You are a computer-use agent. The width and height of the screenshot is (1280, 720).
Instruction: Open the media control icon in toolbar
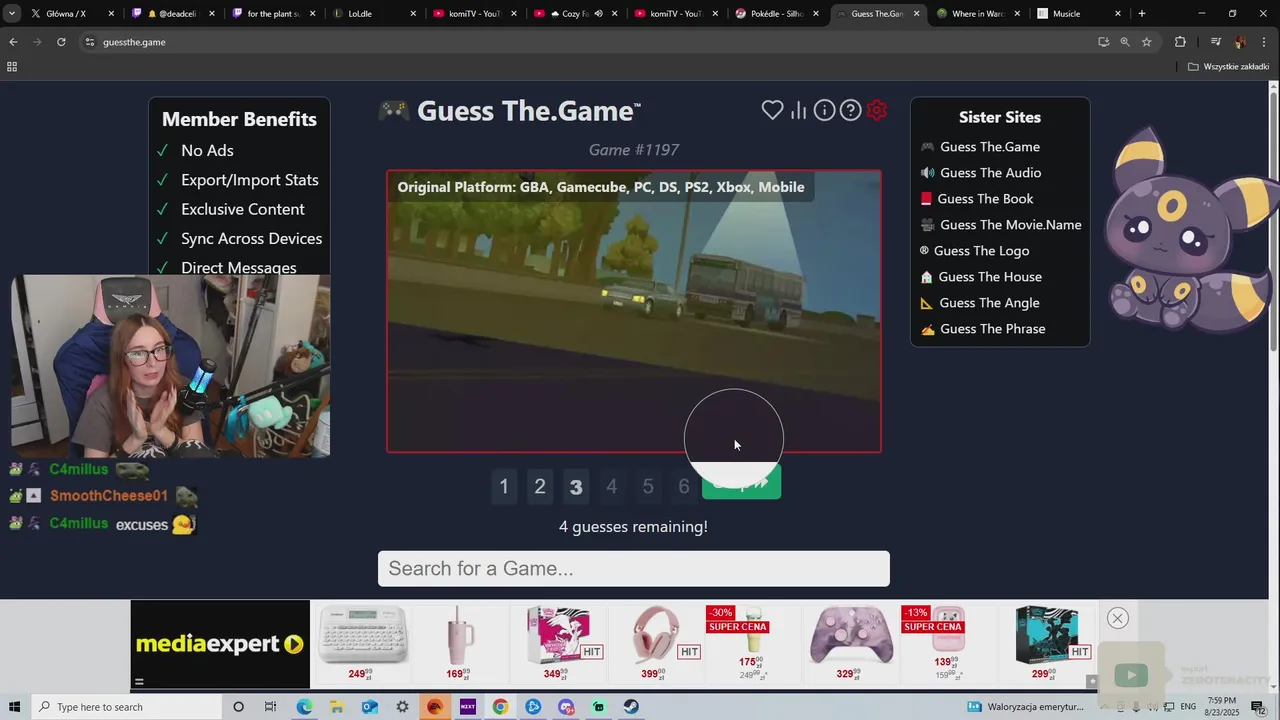click(1215, 42)
